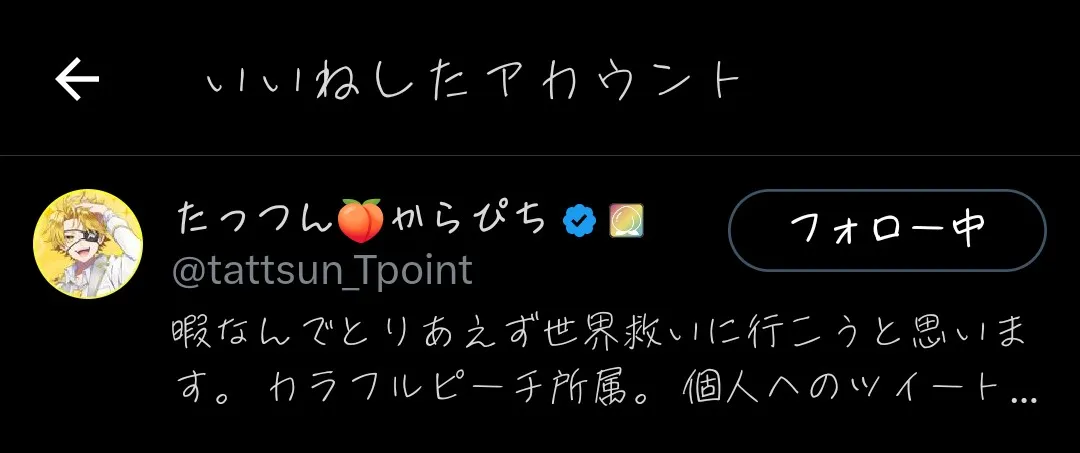Open the blond character profile avatar

tap(88, 244)
